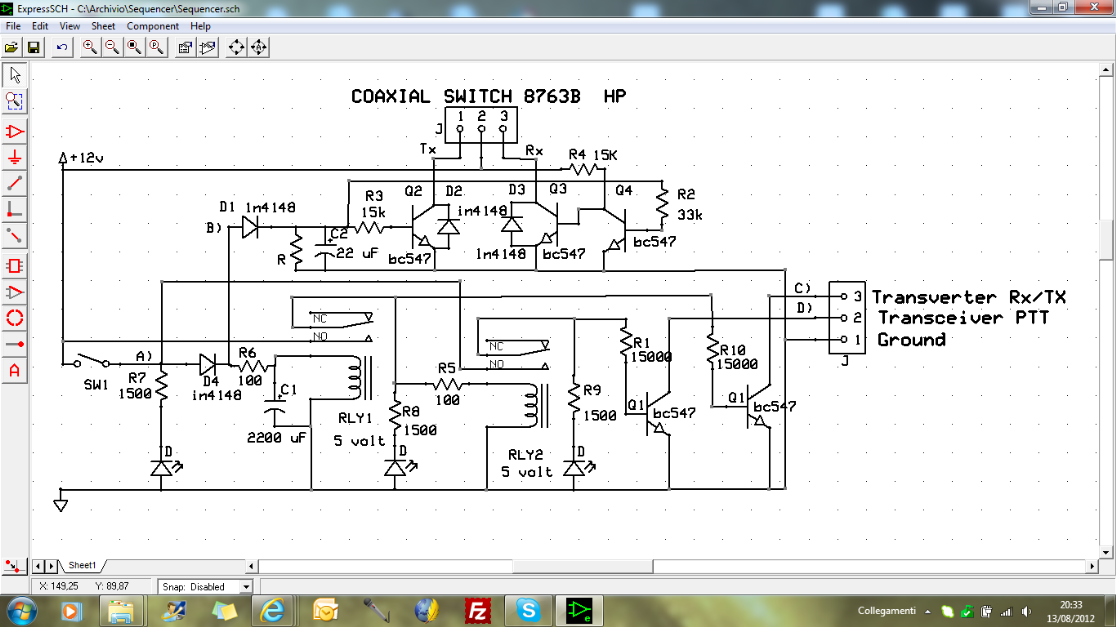Click the snap-to-grid icon at bottom left
This screenshot has height=627, width=1116.
(12, 567)
